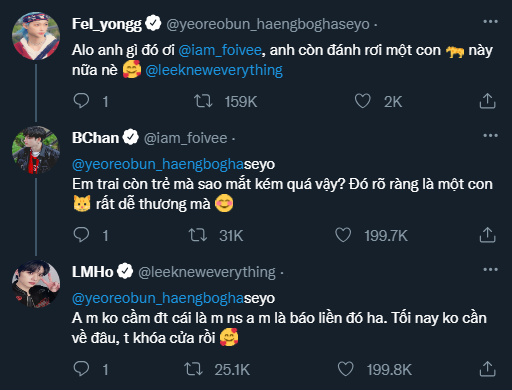Viewport: 512px width, 390px height.
Task: Share BChan's tweet
Action: (x=487, y=235)
